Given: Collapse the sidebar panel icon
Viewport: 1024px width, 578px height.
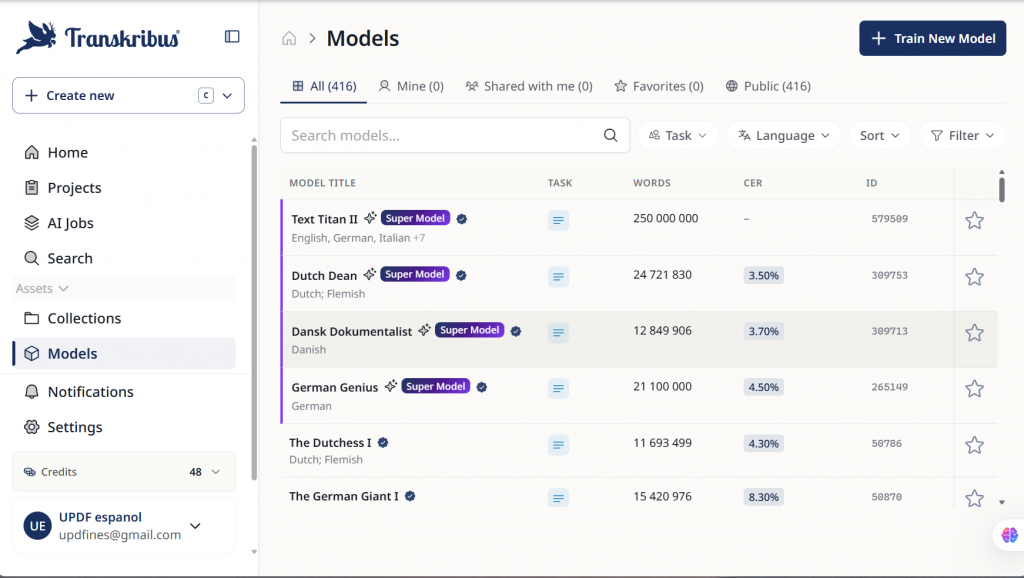Looking at the screenshot, I should point(232,37).
